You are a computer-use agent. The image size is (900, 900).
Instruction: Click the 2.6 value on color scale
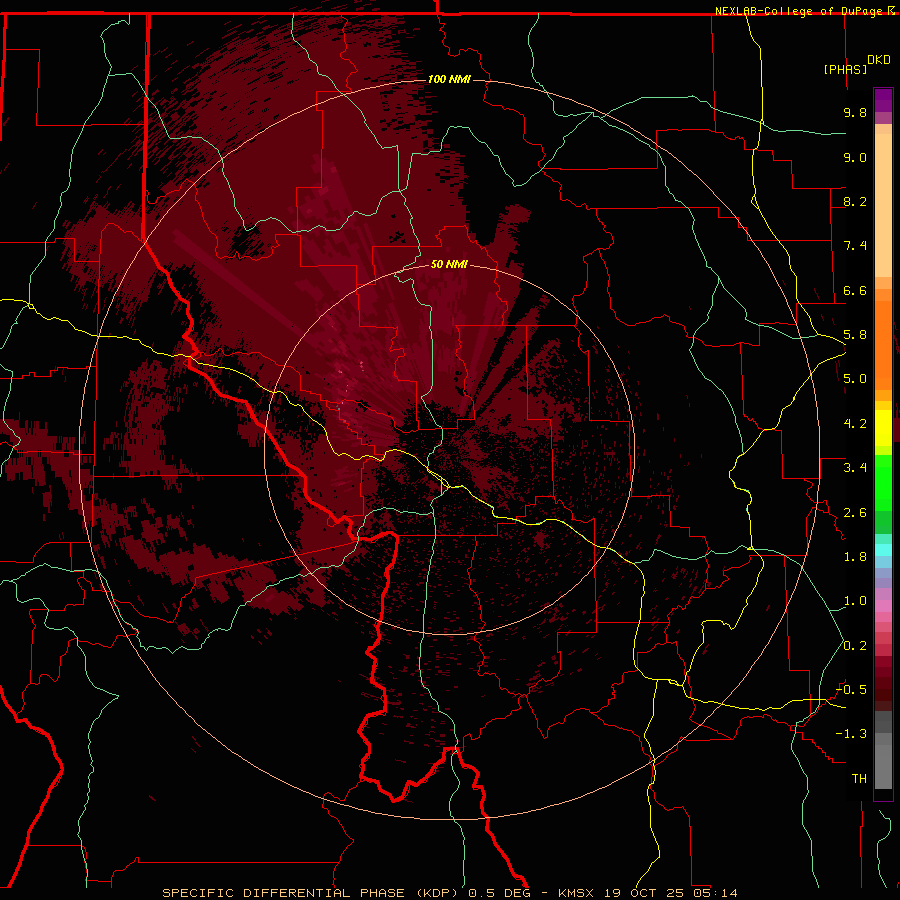point(855,513)
